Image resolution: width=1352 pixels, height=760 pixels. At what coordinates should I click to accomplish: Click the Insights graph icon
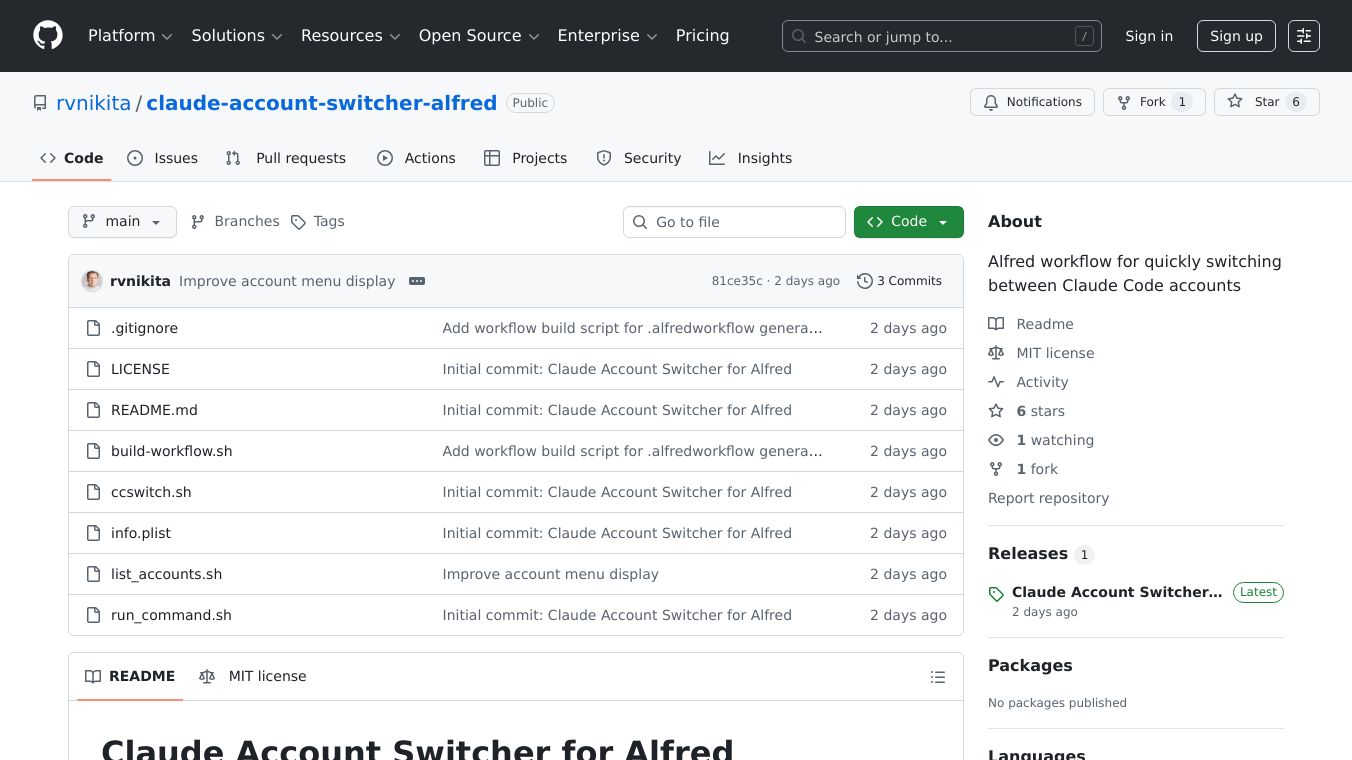tap(717, 158)
